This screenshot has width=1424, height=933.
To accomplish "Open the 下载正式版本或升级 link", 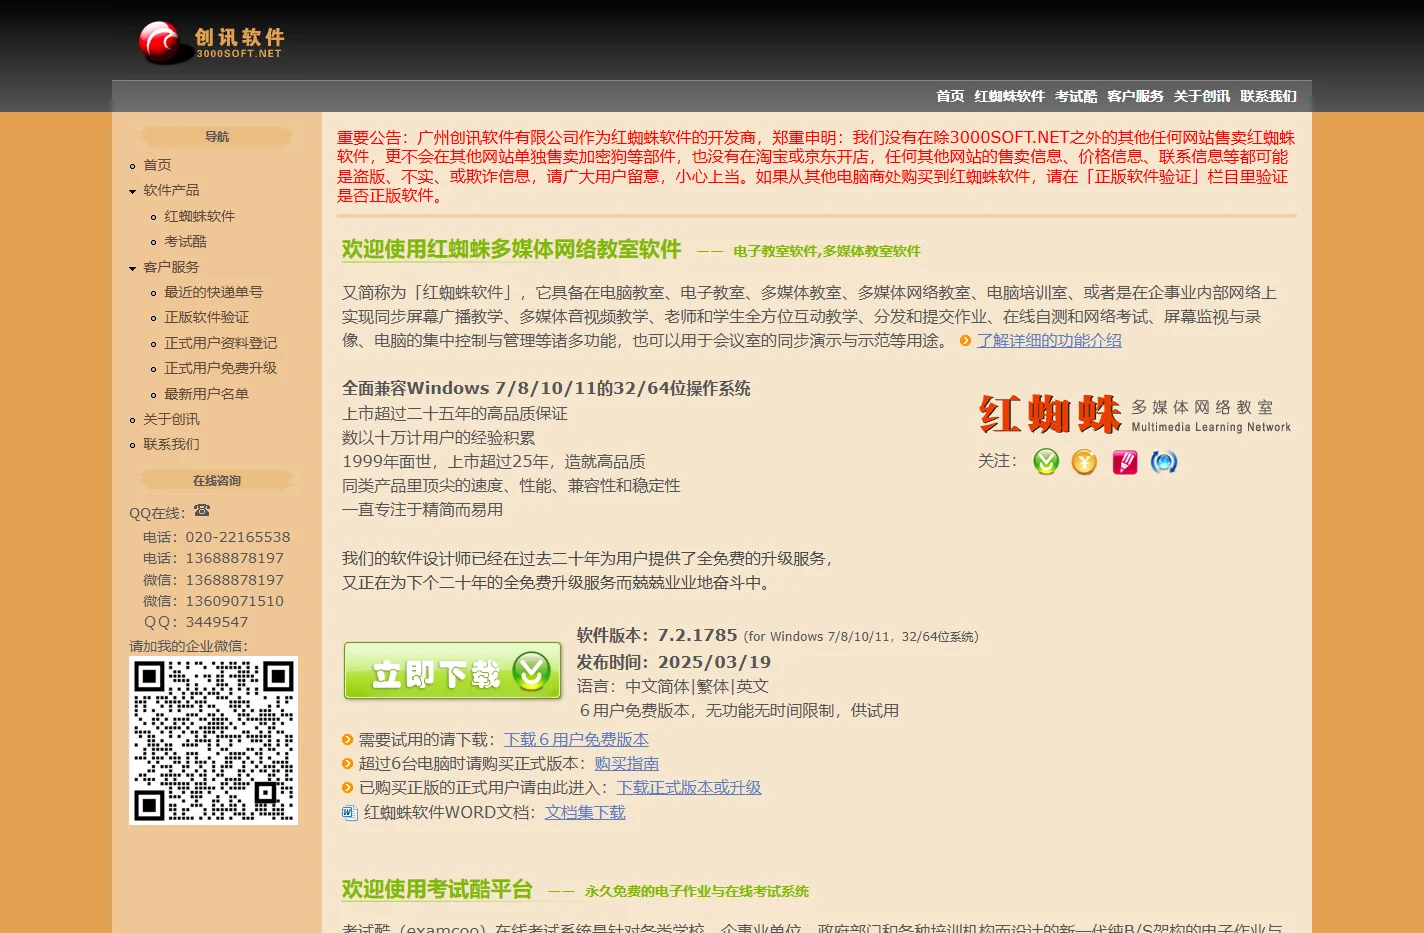I will (x=689, y=788).
